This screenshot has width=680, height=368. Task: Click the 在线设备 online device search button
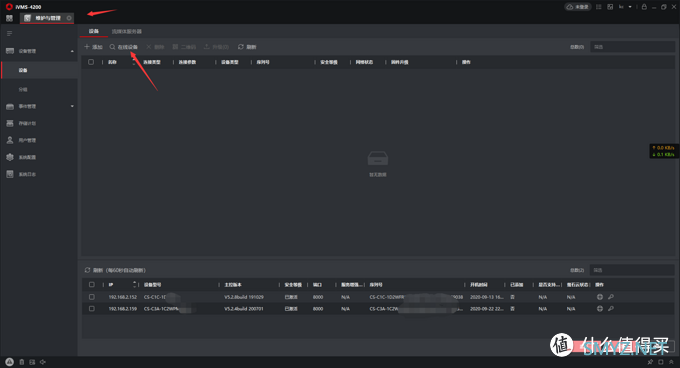click(x=124, y=47)
